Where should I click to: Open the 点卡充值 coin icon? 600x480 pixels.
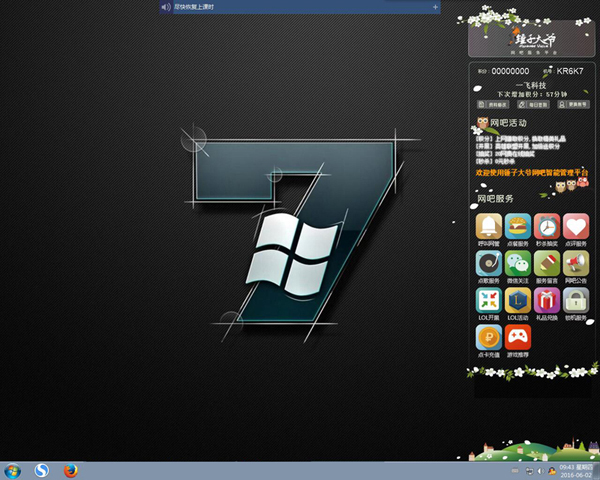489,337
